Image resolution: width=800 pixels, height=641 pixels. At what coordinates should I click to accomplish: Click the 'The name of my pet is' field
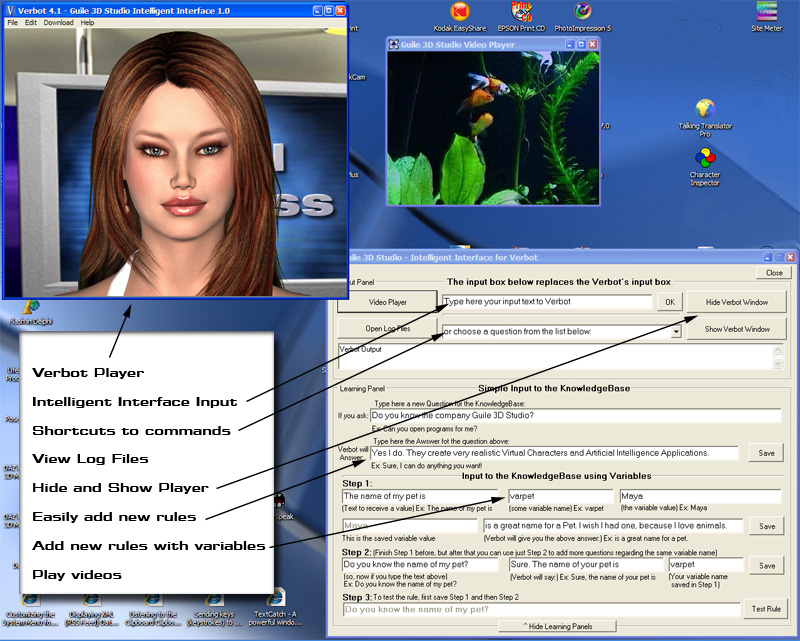[x=420, y=496]
